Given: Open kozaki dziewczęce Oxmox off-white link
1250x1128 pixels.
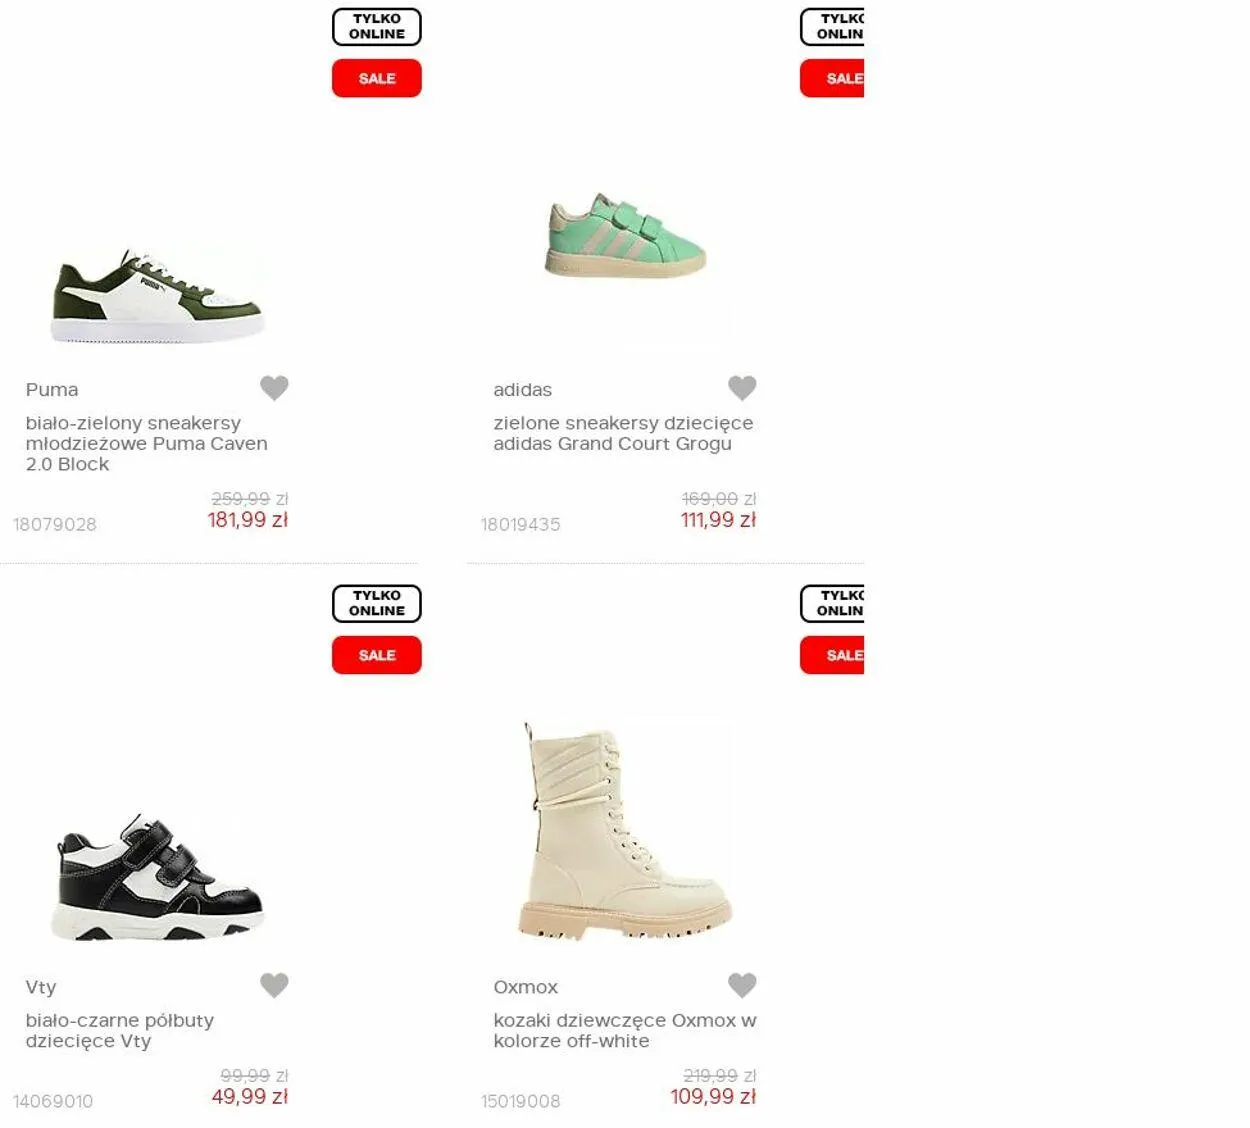Looking at the screenshot, I should click(x=625, y=1030).
